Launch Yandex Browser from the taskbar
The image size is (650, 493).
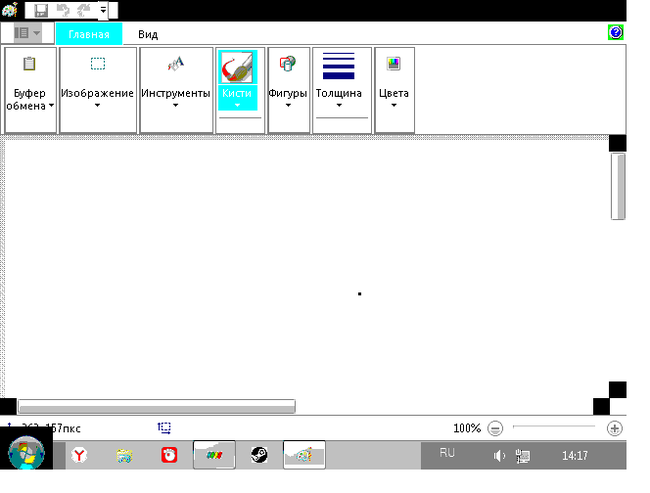point(77,455)
